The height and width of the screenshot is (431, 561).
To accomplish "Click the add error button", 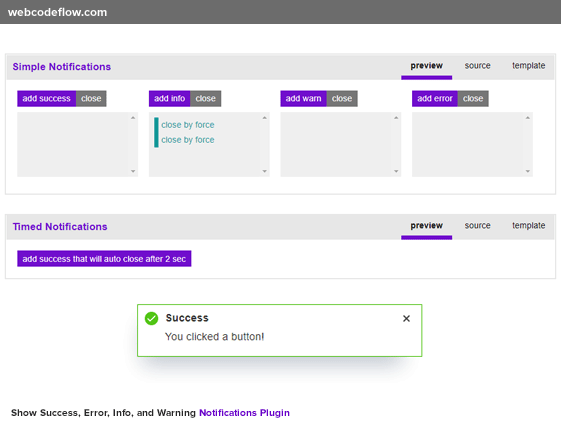I will tap(435, 98).
